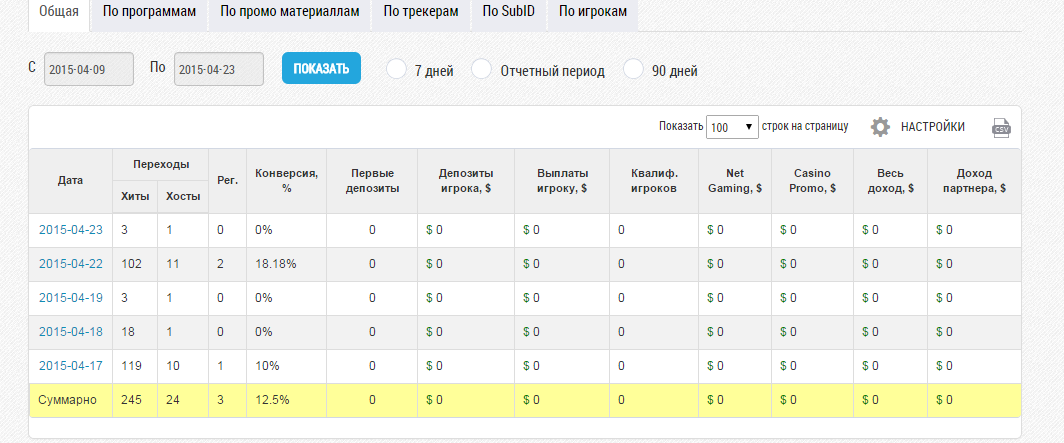Choose the 90 дней radio button
This screenshot has height=443, width=1064.
(x=633, y=69)
